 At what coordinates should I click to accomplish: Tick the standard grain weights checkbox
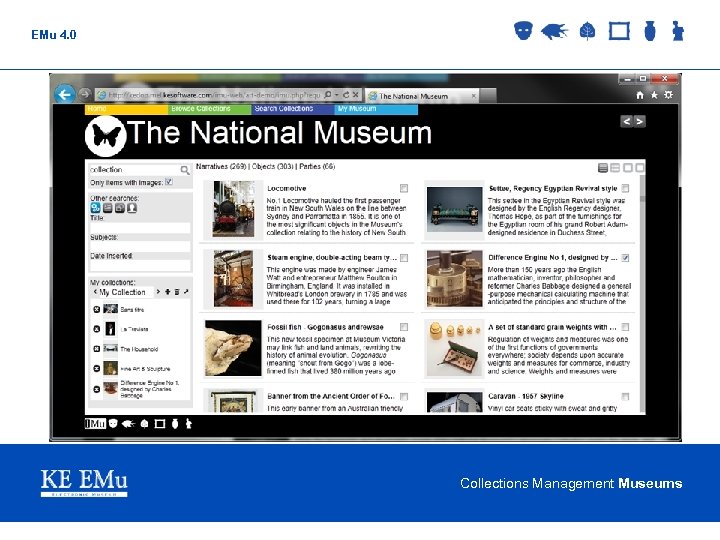625,327
